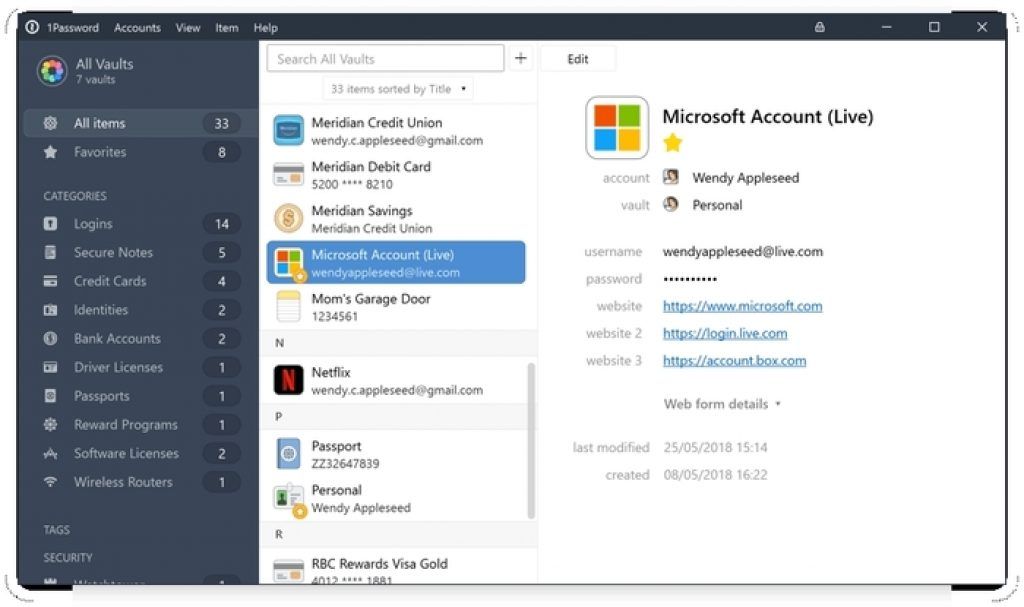Toggle the yellow favorite star in details
The height and width of the screenshot is (607, 1024).
click(673, 142)
